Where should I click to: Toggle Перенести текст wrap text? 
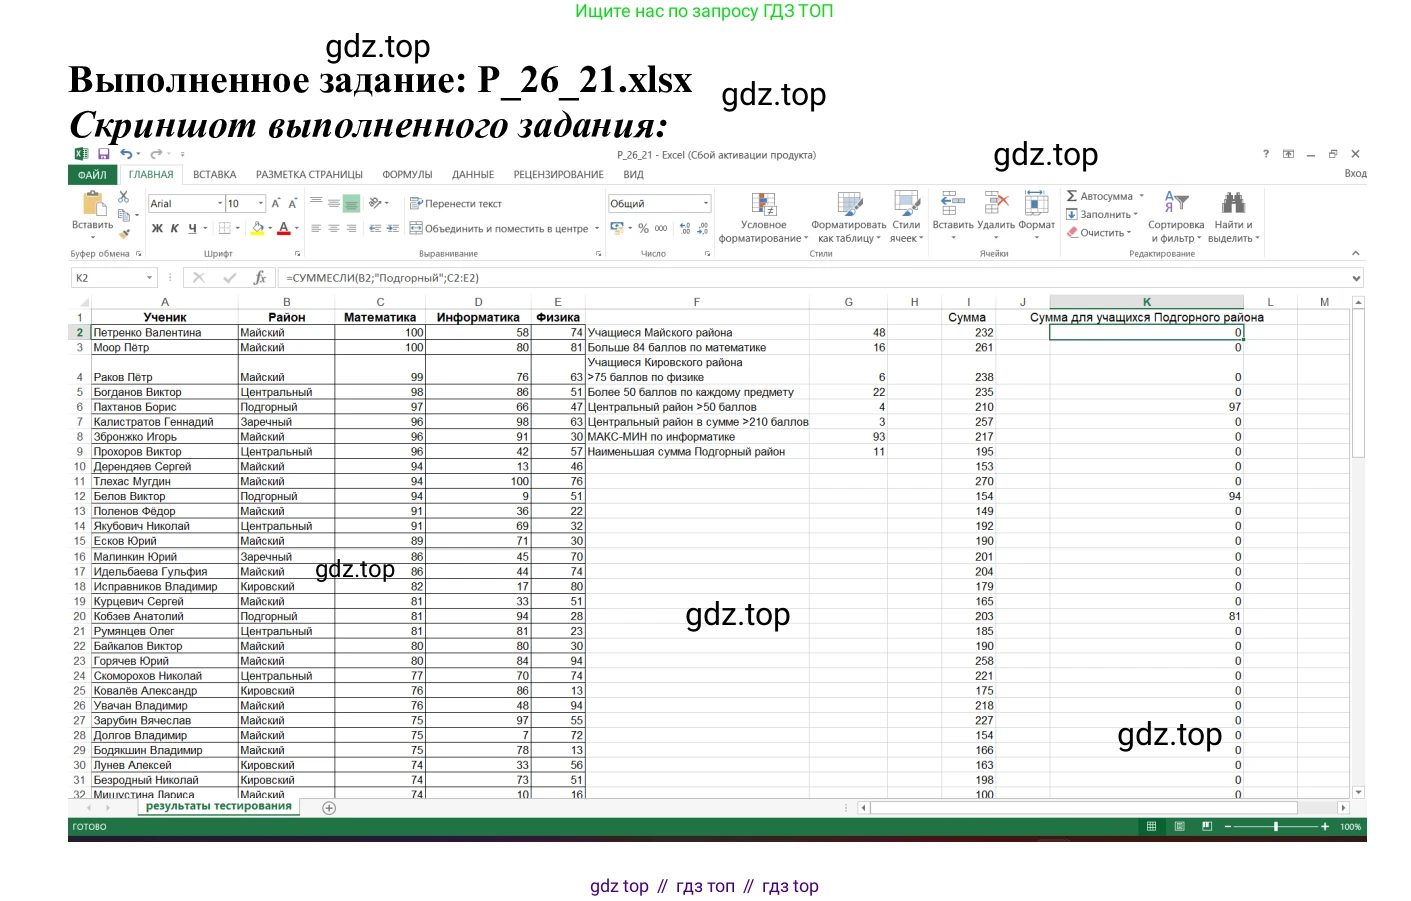tap(456, 203)
